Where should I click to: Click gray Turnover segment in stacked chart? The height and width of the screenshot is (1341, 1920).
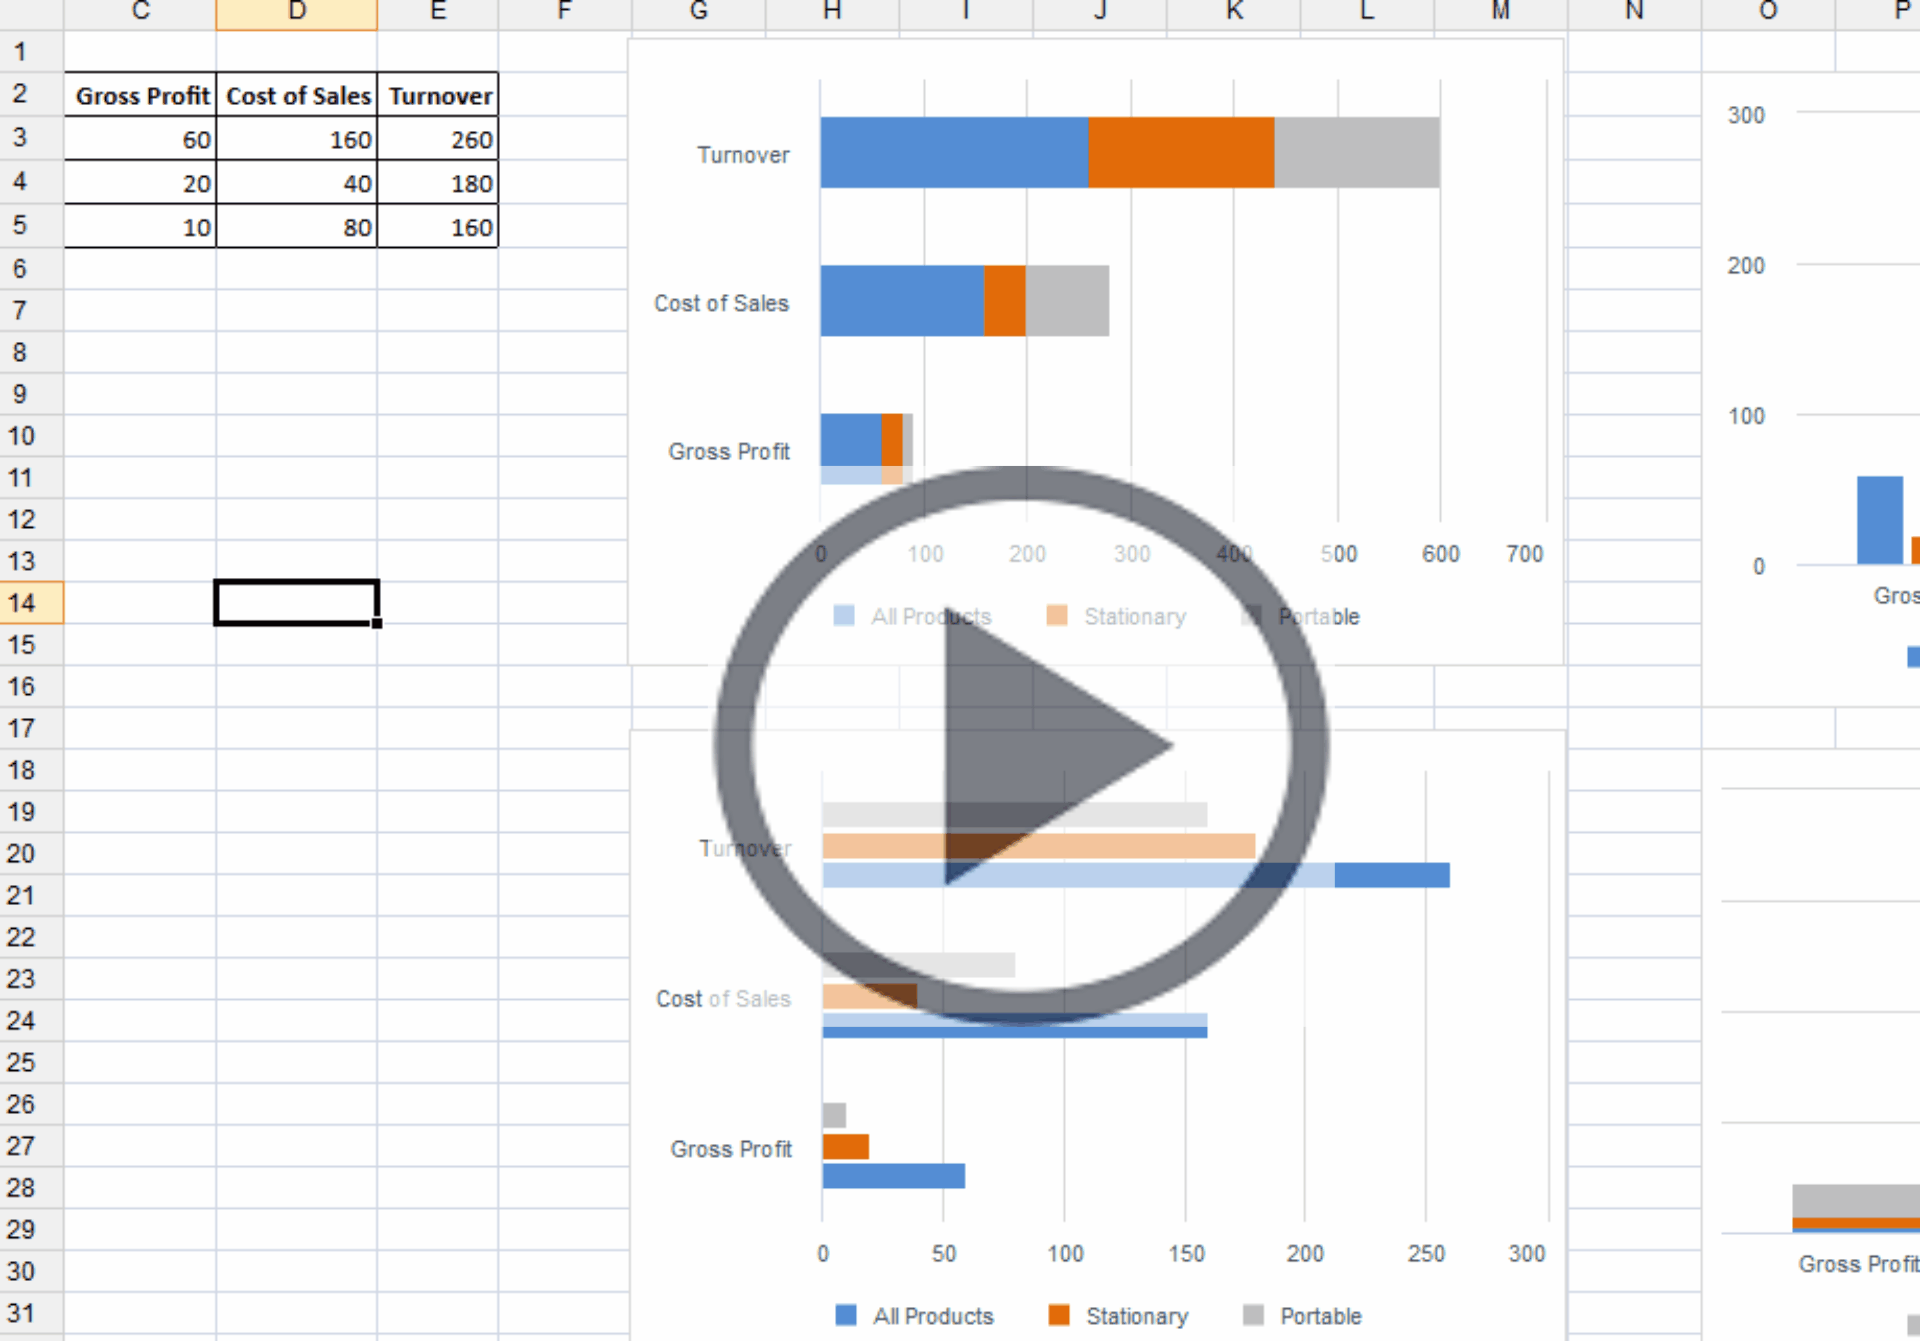coord(1357,152)
